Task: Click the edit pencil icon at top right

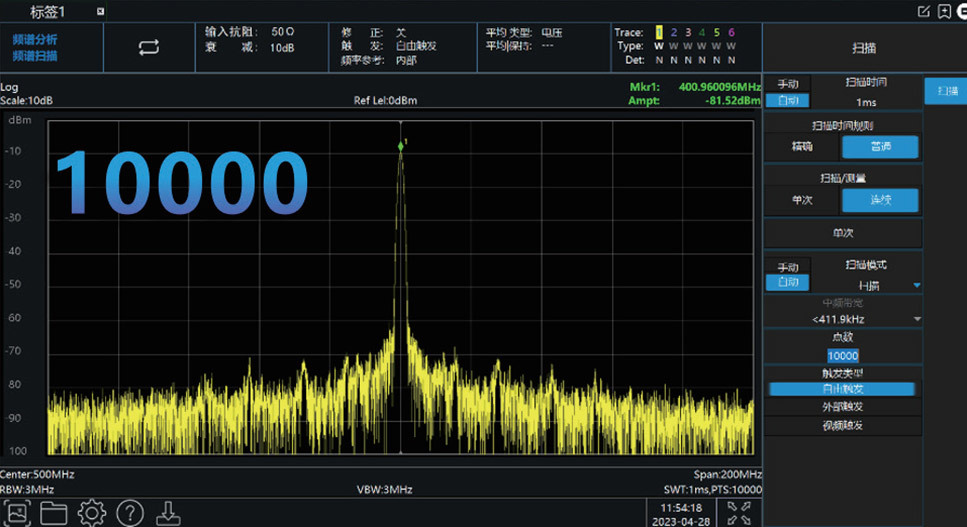Action: point(923,11)
